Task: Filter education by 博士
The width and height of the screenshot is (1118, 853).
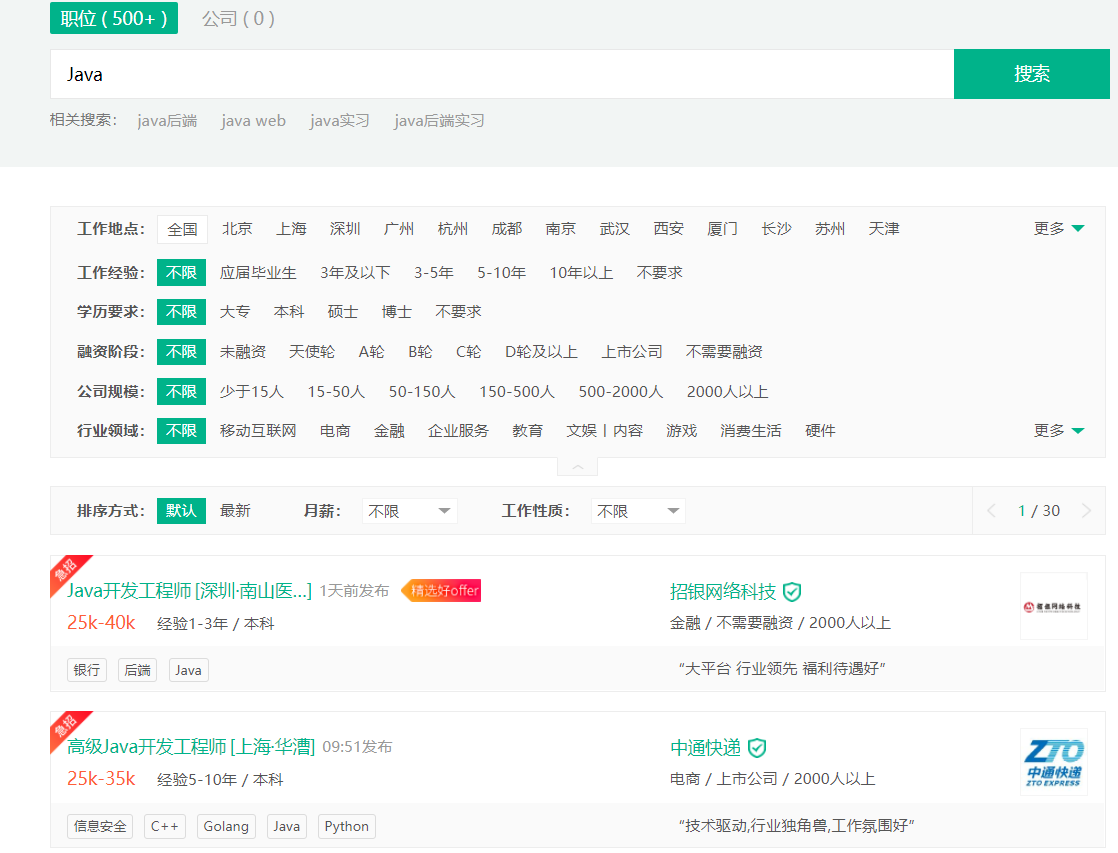Action: click(x=396, y=312)
